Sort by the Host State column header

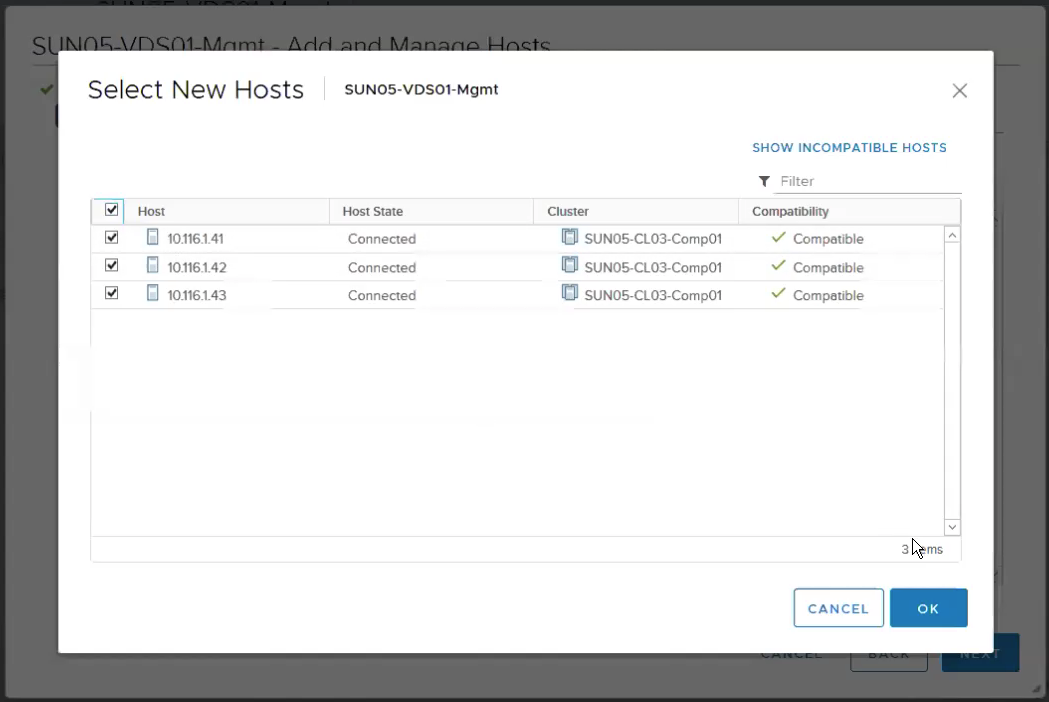pos(373,211)
